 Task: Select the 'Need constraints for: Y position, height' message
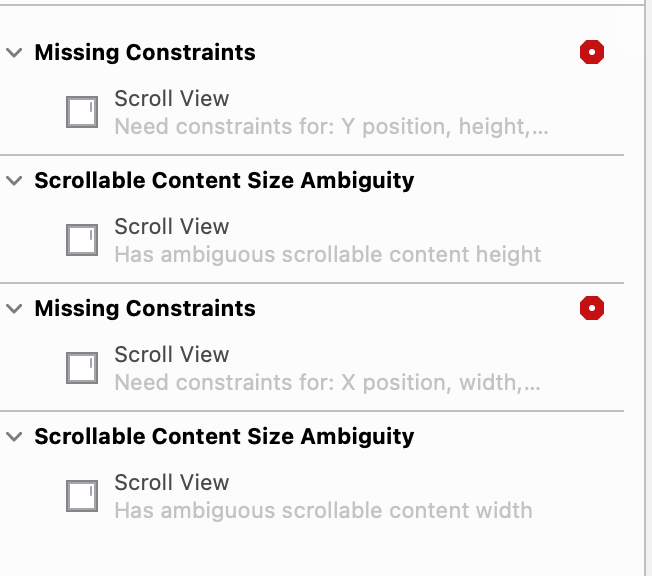tap(331, 126)
